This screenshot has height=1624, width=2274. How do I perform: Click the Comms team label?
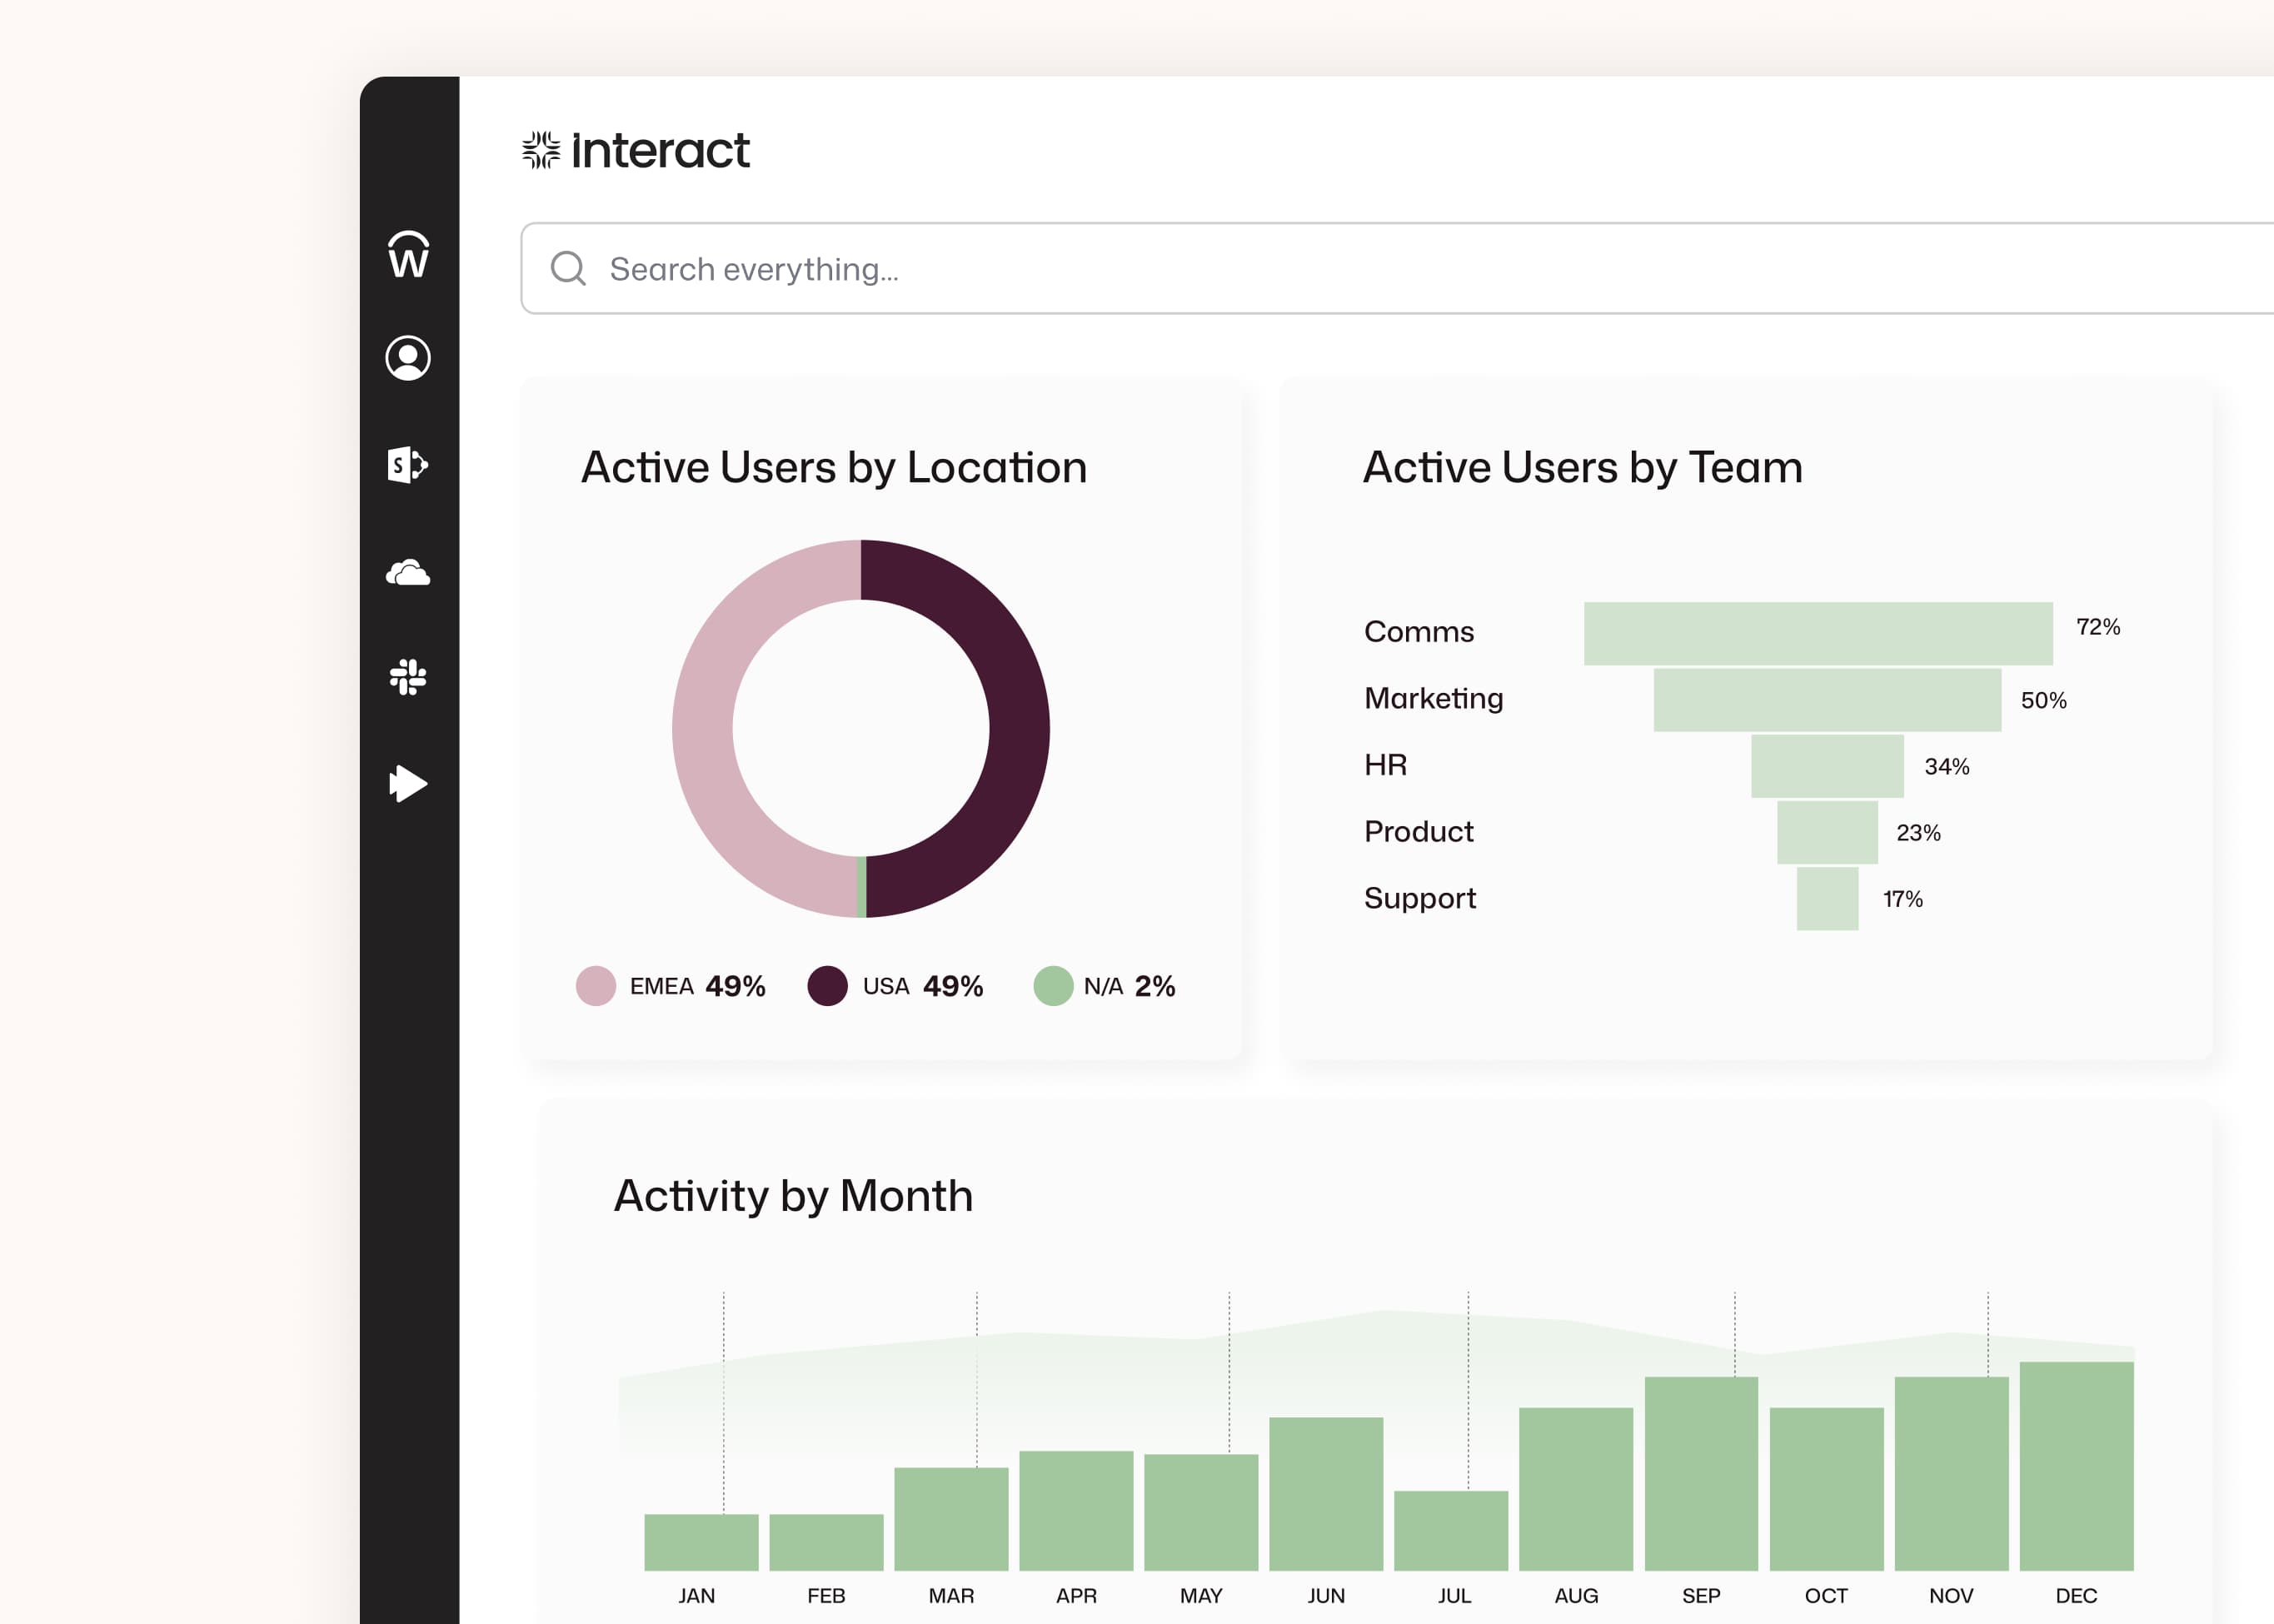tap(1419, 632)
